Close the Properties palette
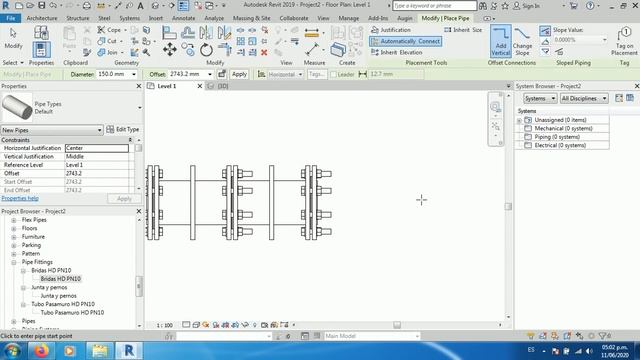The image size is (640, 360). pos(139,86)
